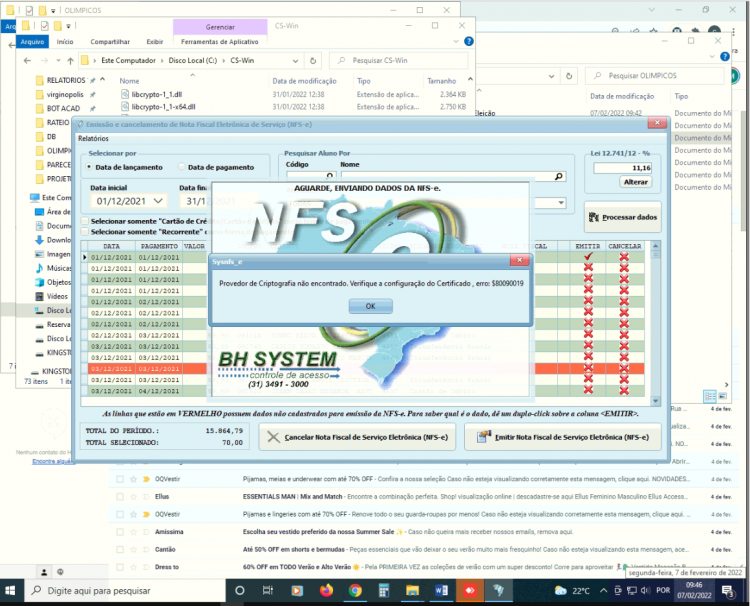Expand the CS-Win address bar dropdown
750x606 pixels.
(295, 61)
